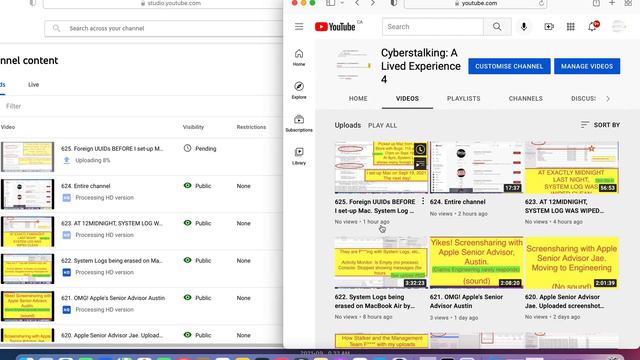Open Studio thumbnail for 624. Entire channel

pyautogui.click(x=27, y=194)
